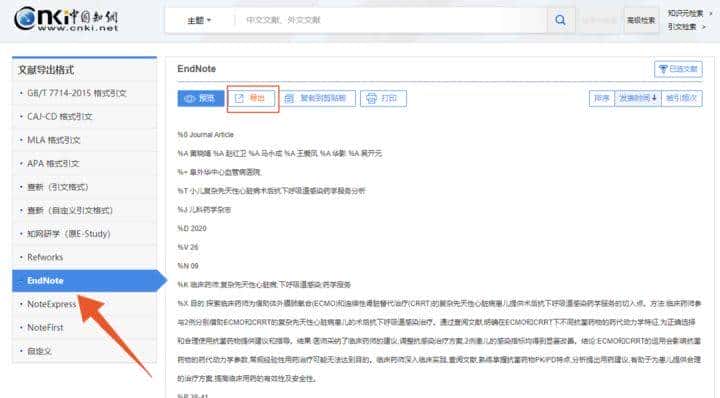Click the %N 09 line
This screenshot has height=398, width=720.
188,266
